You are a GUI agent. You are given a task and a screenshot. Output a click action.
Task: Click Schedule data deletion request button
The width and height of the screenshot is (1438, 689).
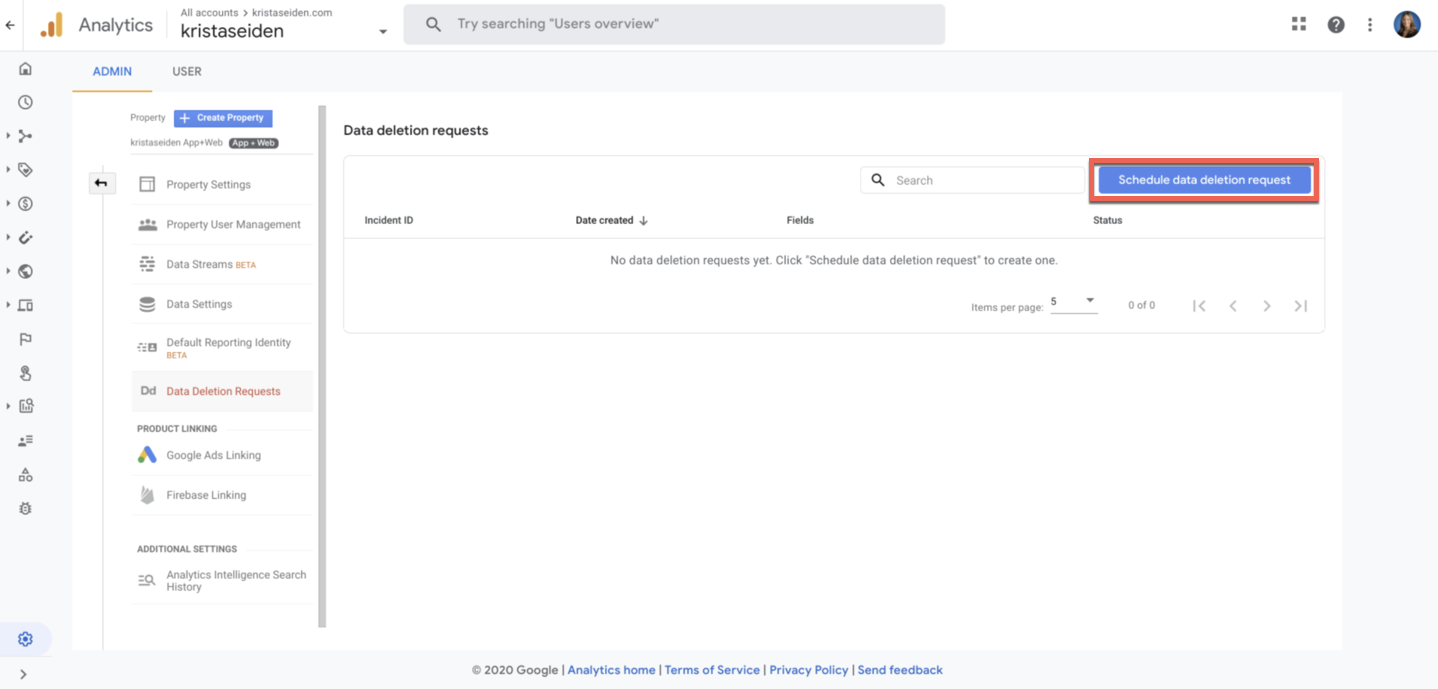(x=1204, y=180)
